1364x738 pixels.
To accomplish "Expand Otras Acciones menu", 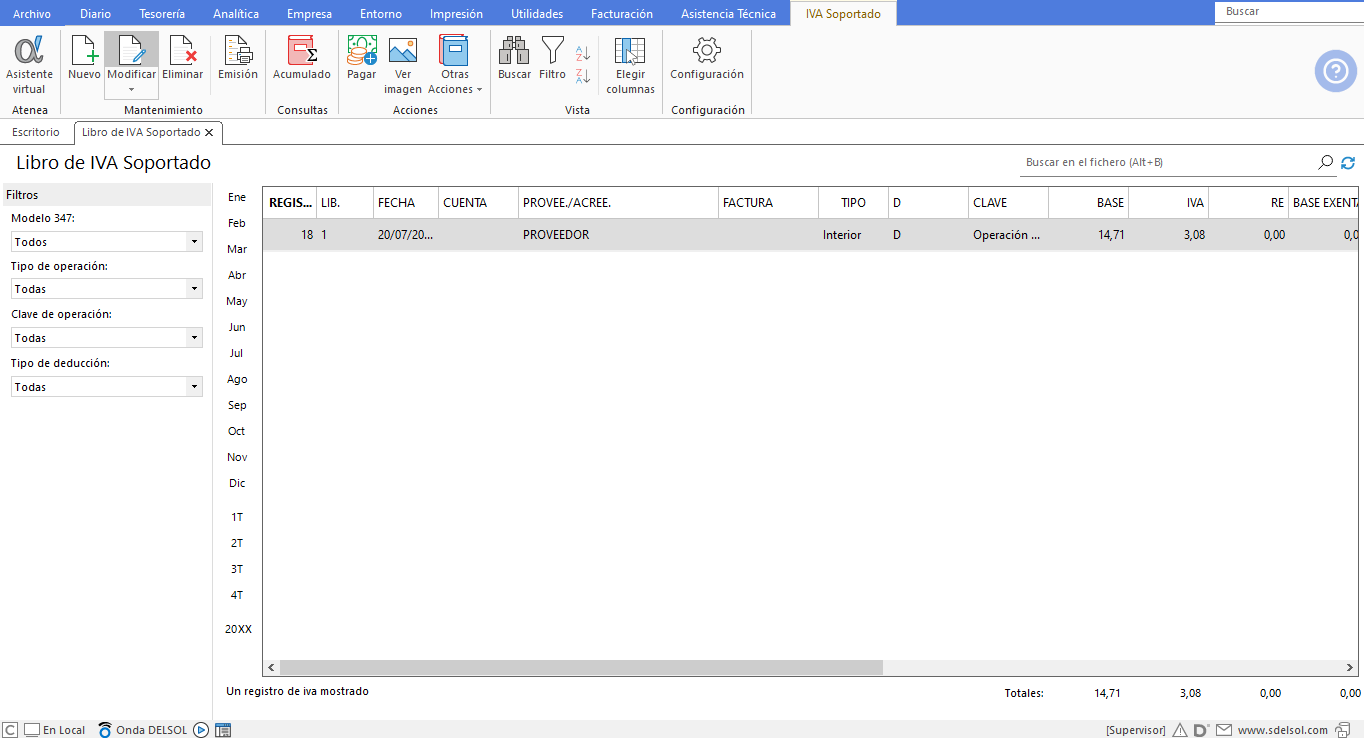I will [455, 65].
